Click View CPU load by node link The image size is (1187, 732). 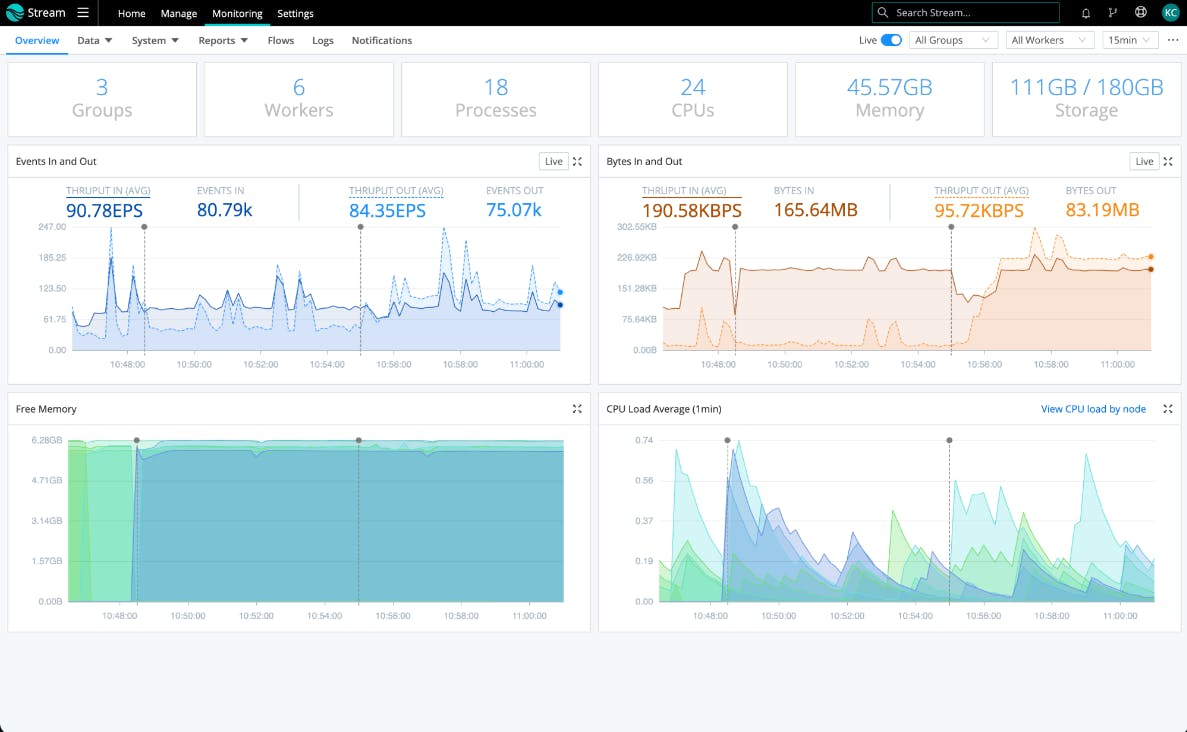(1093, 409)
